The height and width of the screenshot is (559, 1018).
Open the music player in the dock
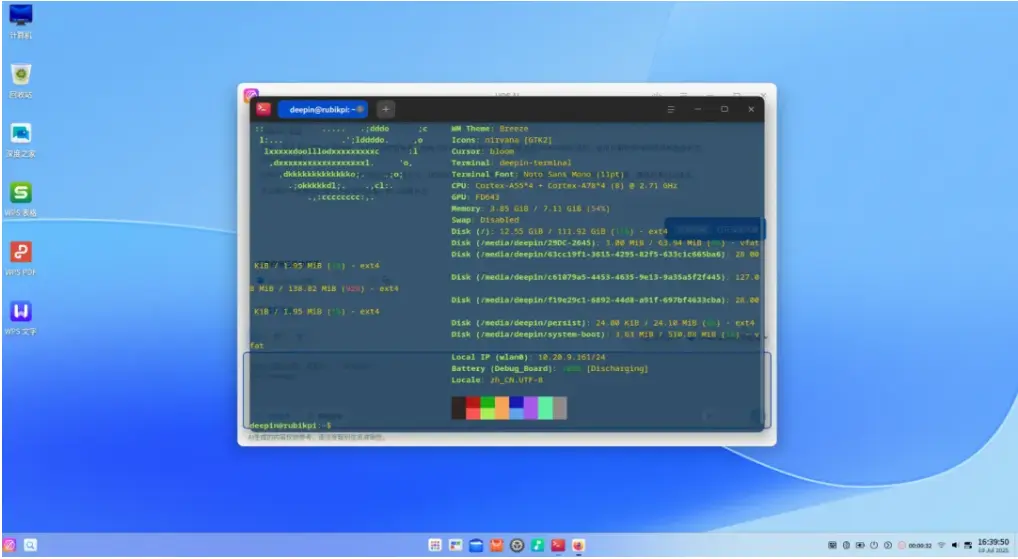(x=538, y=545)
